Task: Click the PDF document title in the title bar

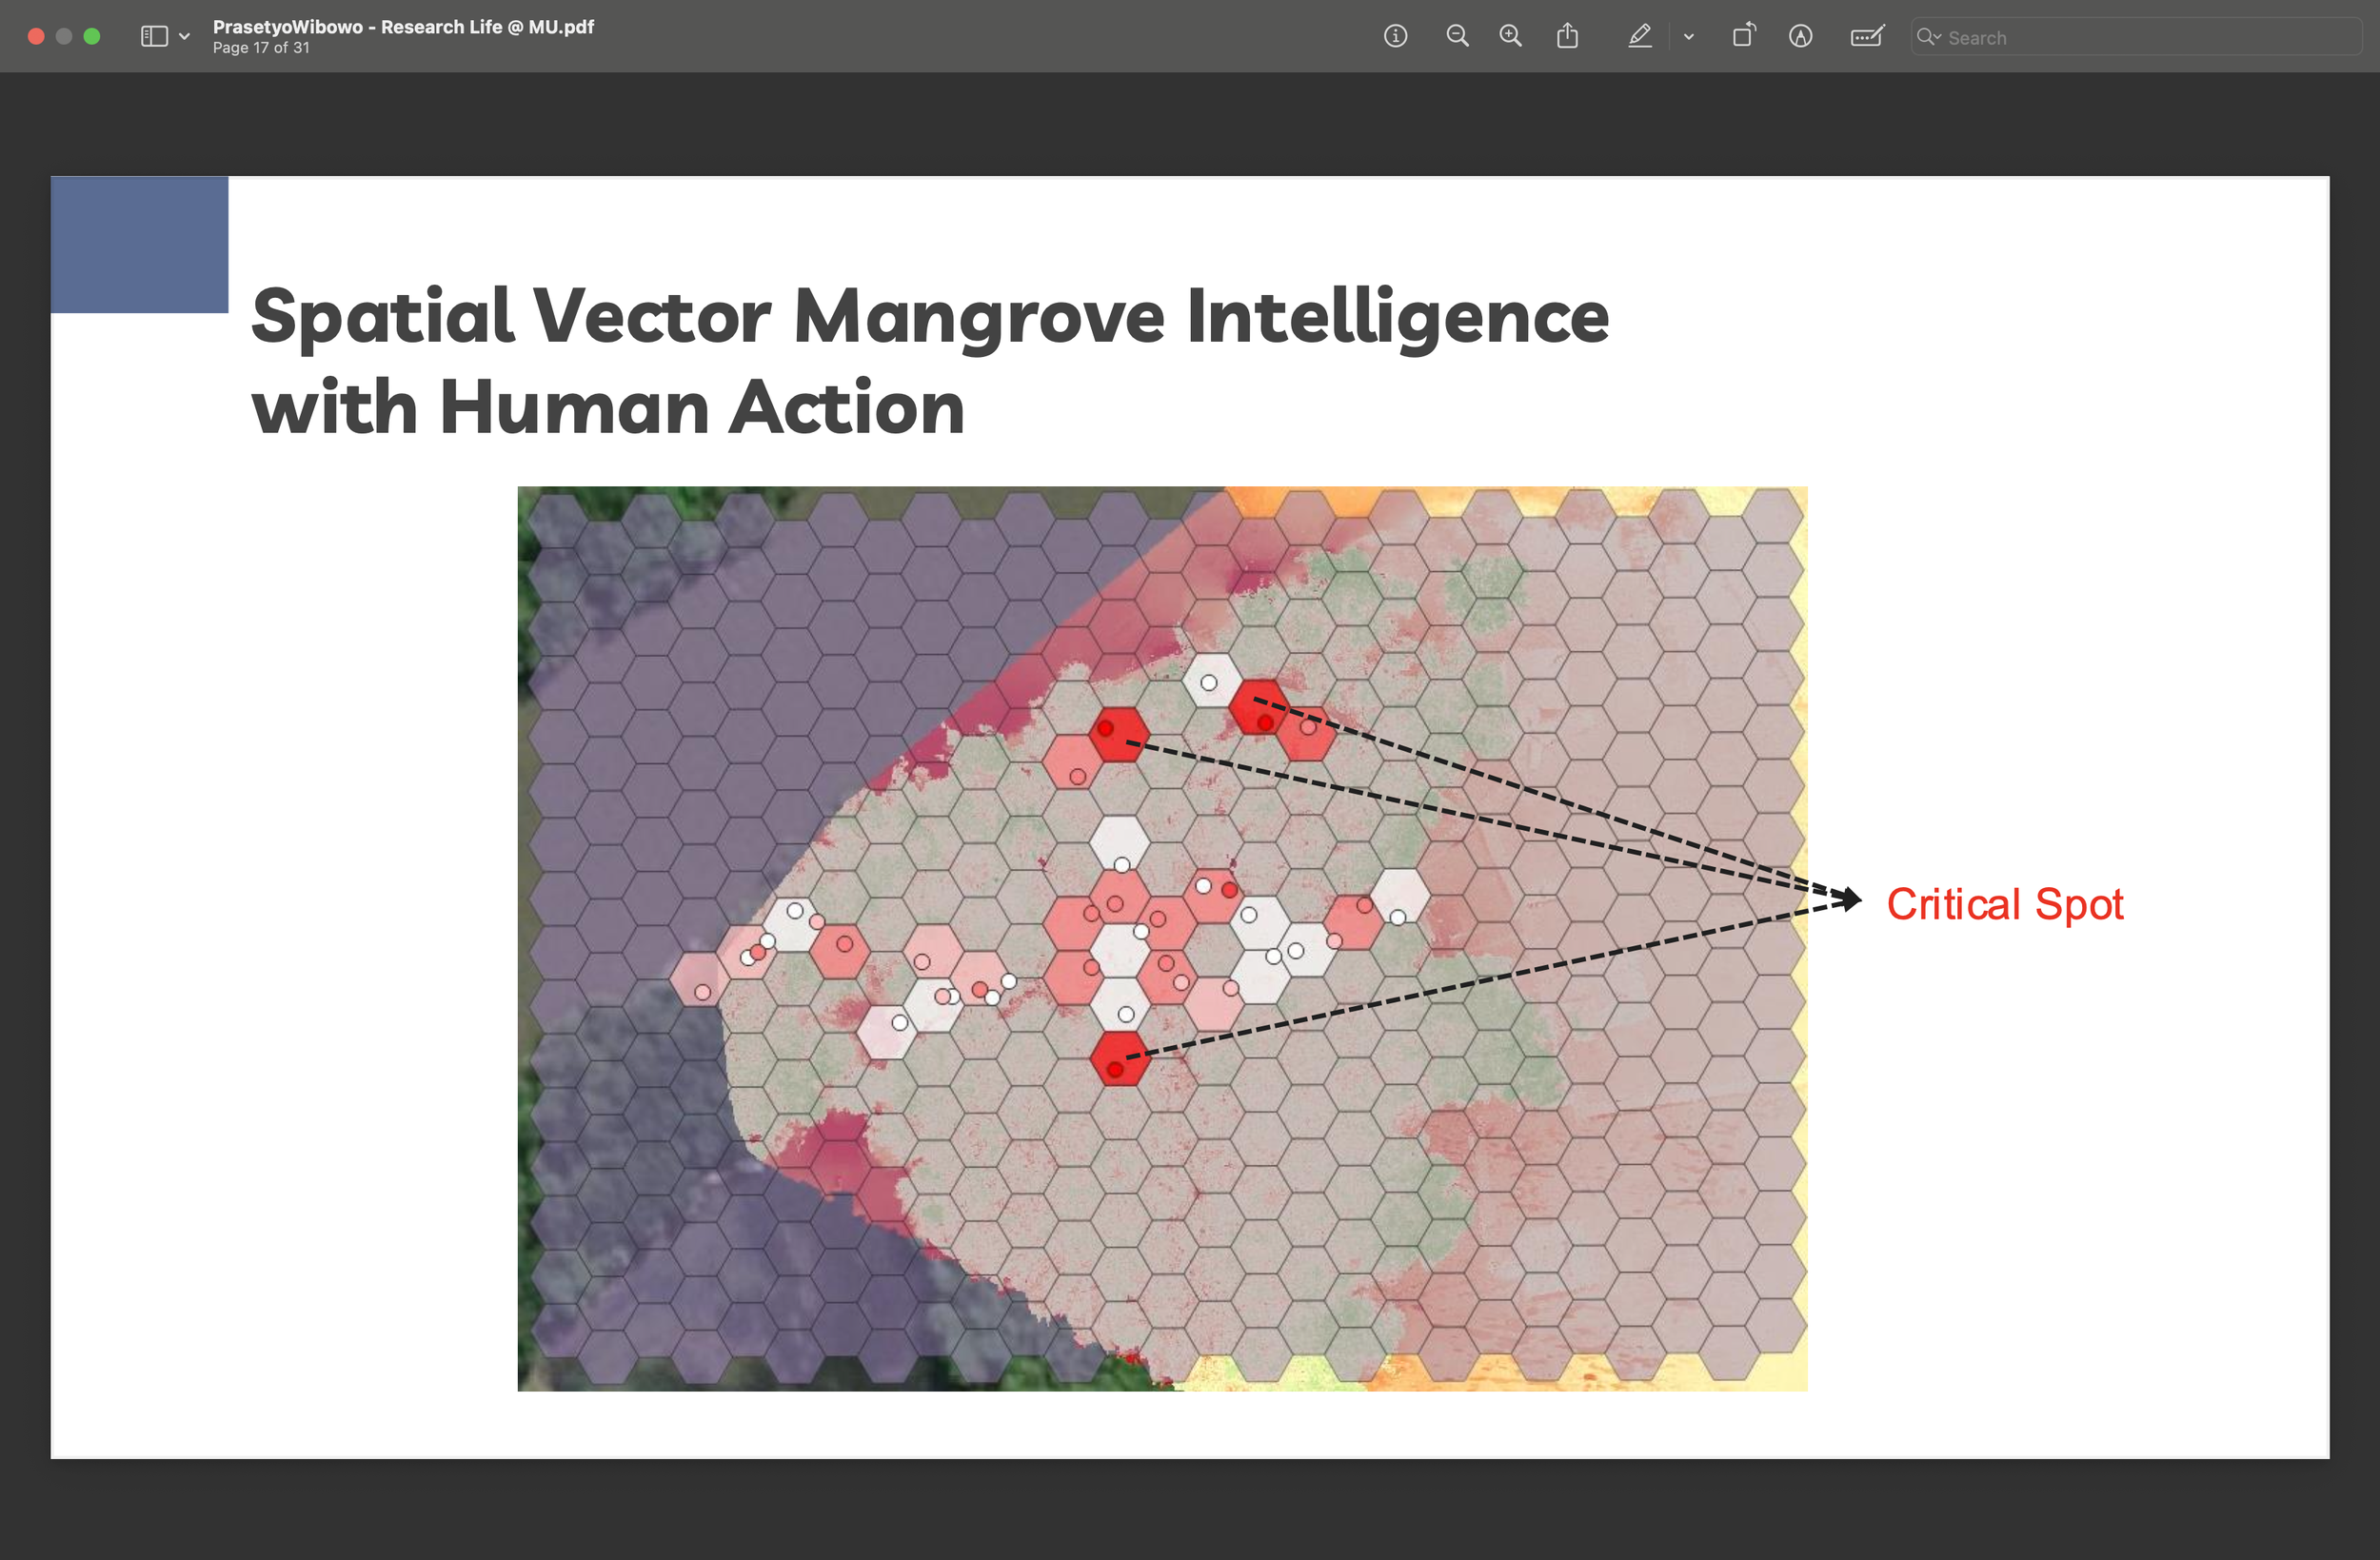Action: pyautogui.click(x=403, y=27)
